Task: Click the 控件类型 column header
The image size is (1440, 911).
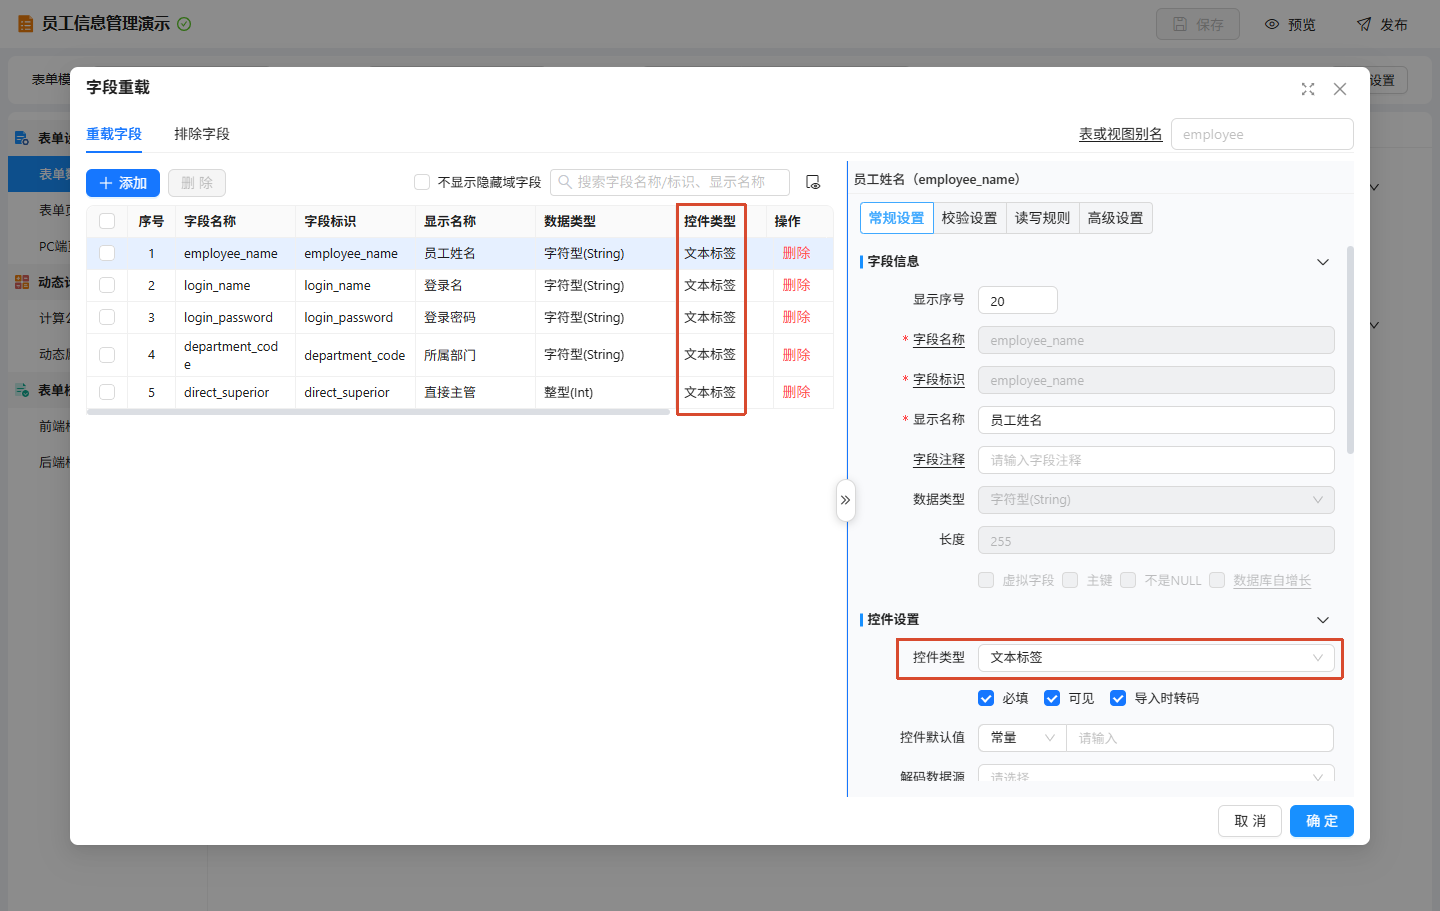Action: tap(710, 221)
